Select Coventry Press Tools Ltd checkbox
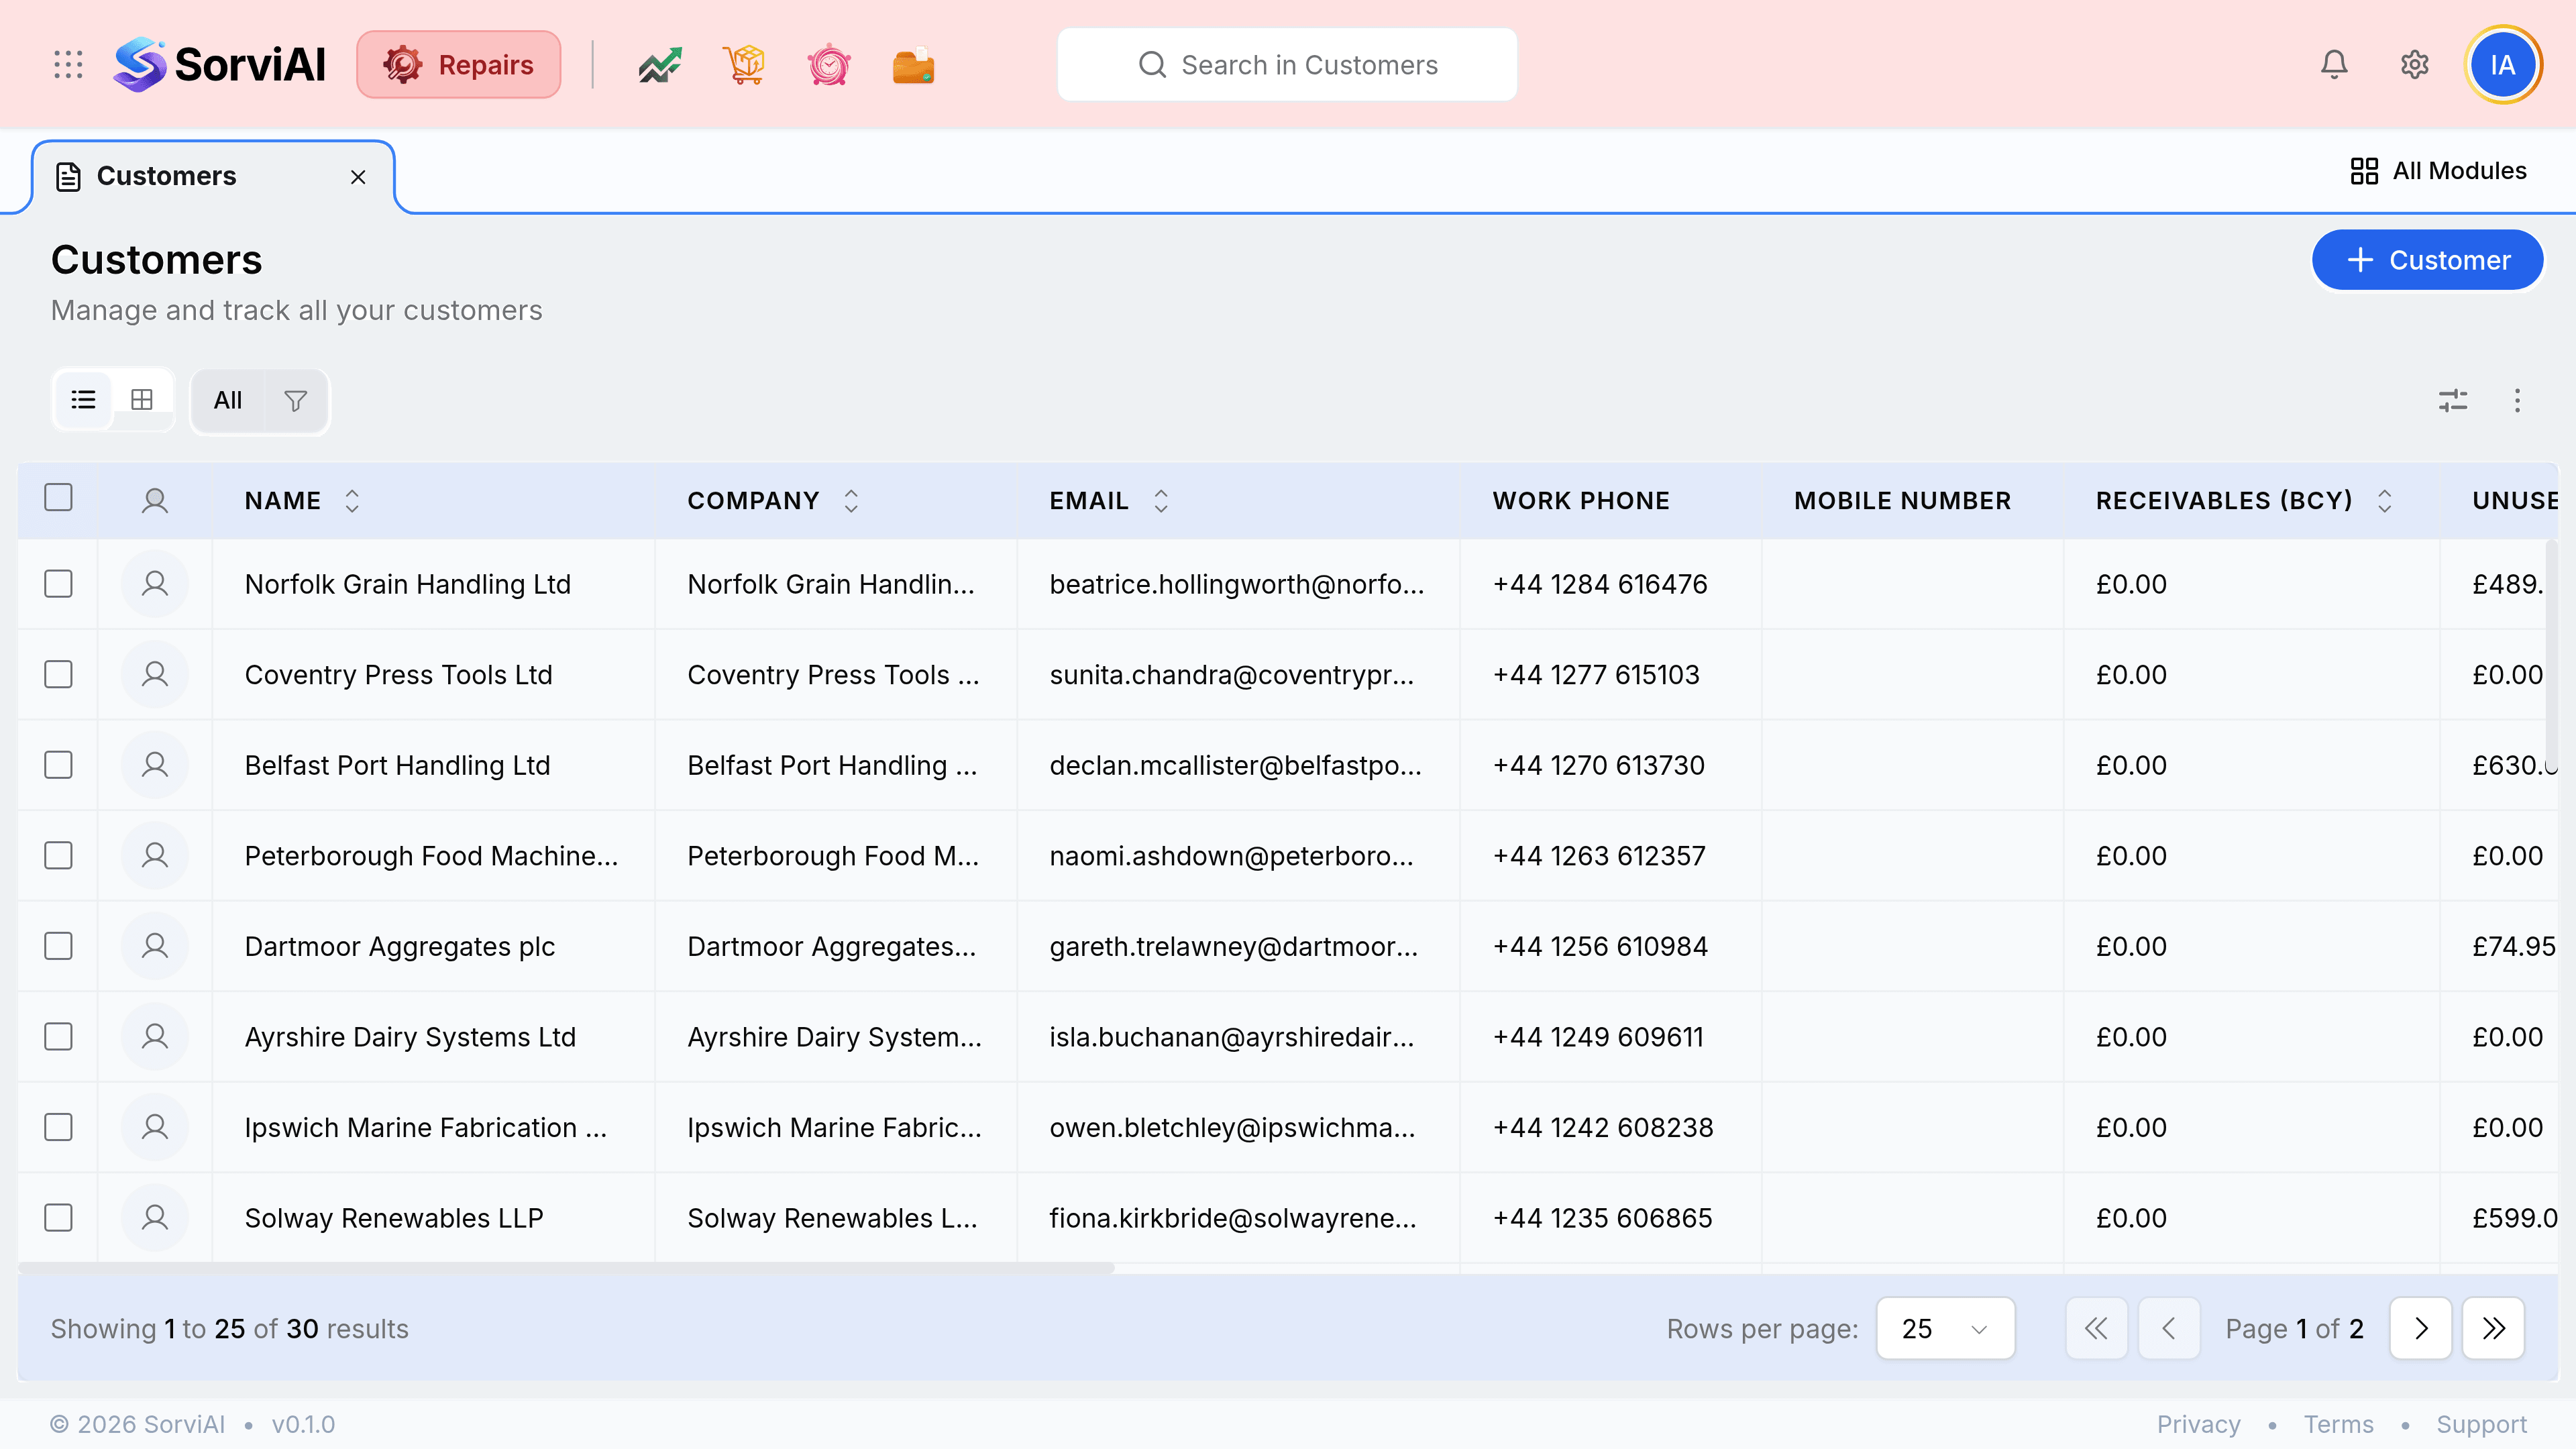The height and width of the screenshot is (1449, 2576). point(59,675)
